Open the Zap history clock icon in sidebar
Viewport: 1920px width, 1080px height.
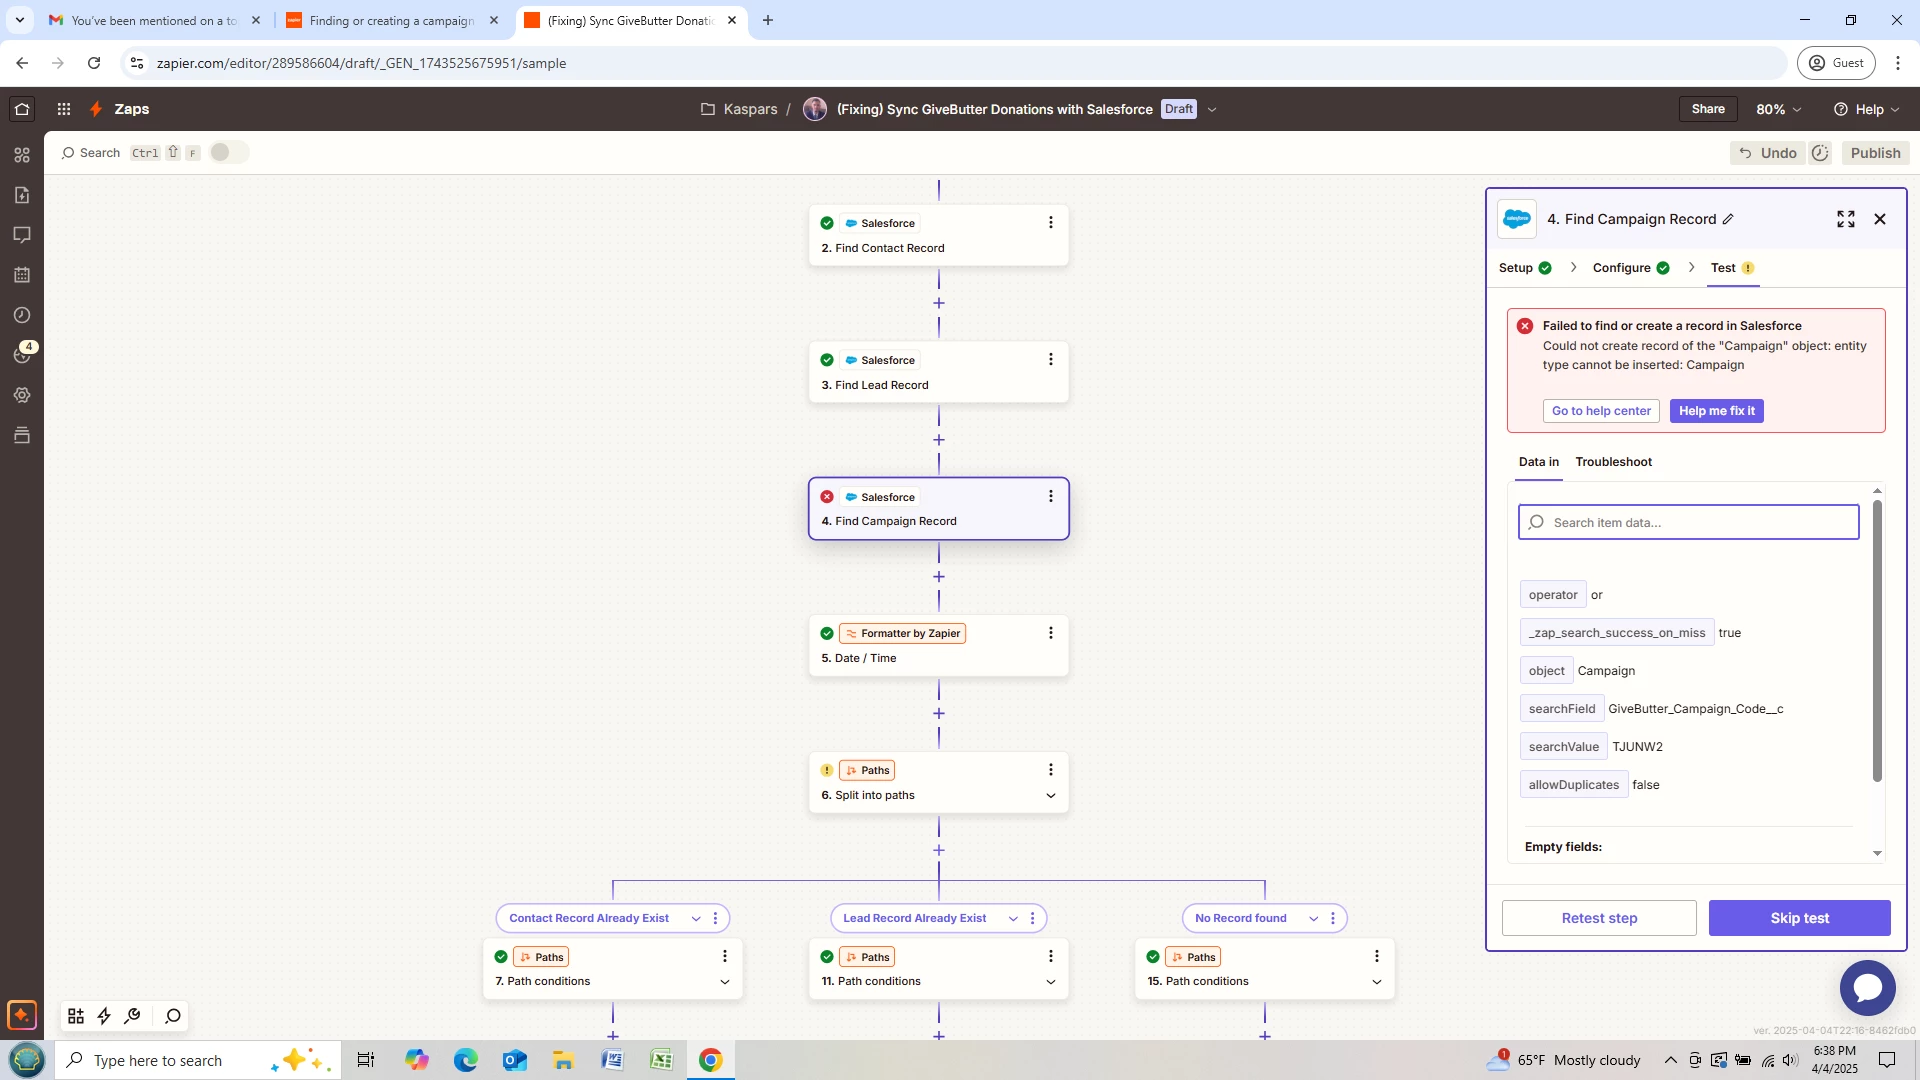click(x=22, y=315)
